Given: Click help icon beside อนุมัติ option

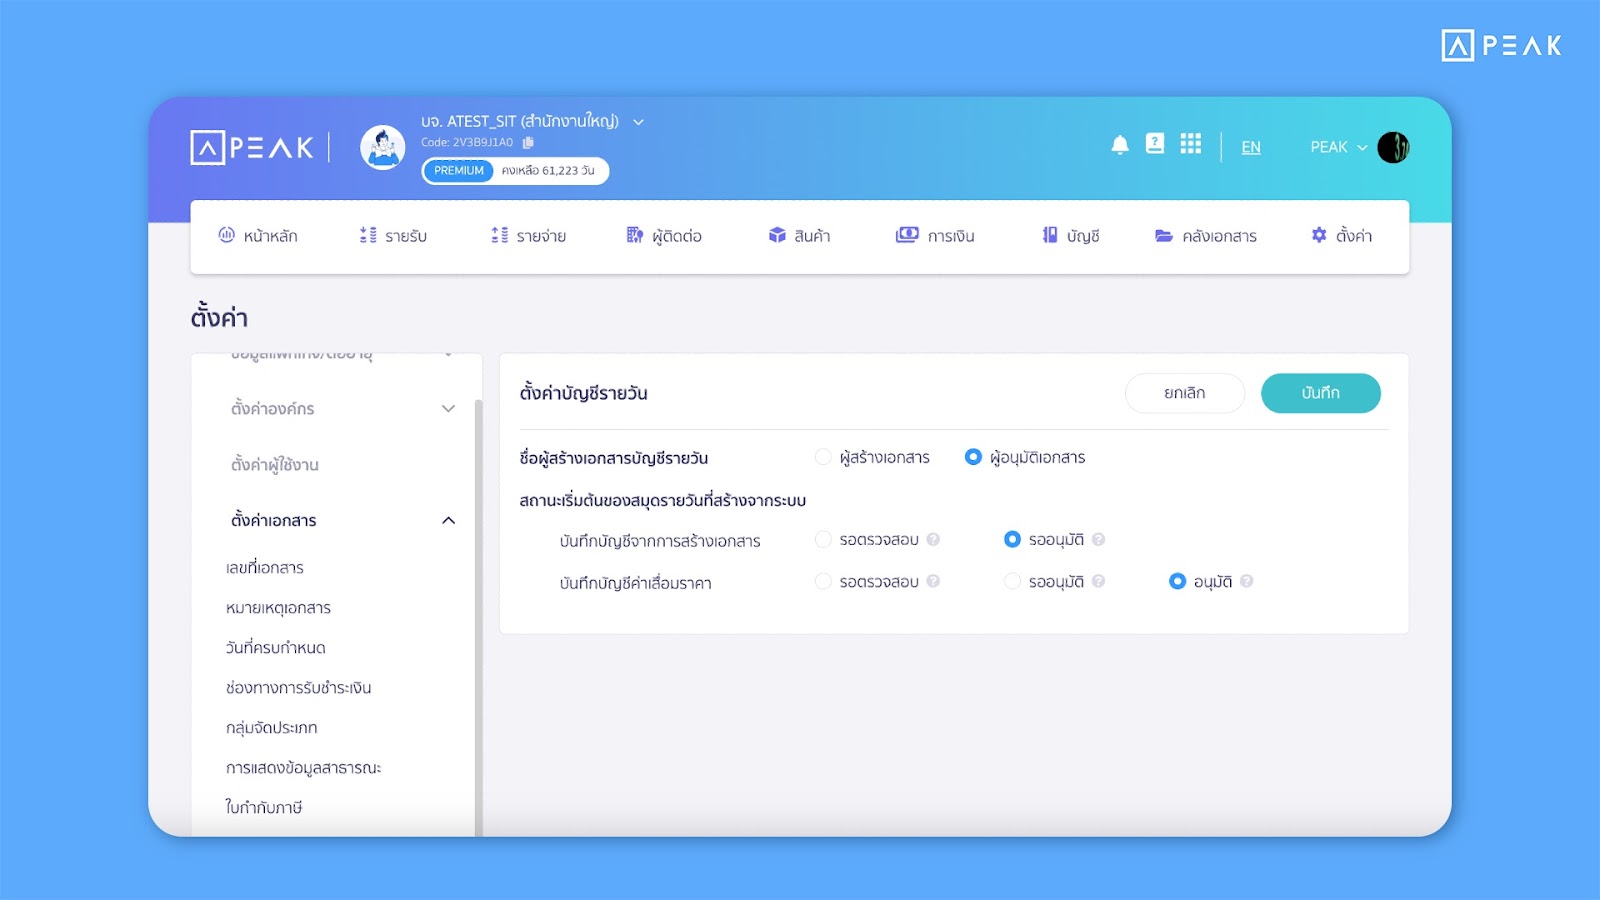Looking at the screenshot, I should click(1247, 581).
